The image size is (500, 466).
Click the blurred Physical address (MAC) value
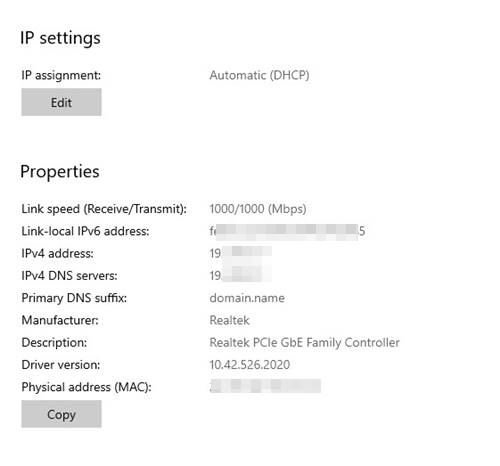coord(265,386)
